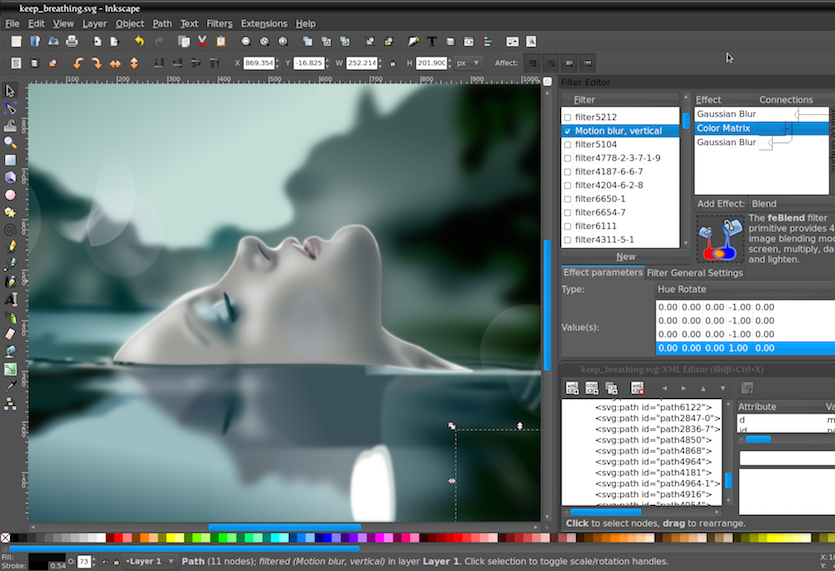This screenshot has width=835, height=571.
Task: Select the Spiral tool
Action: pos(10,230)
